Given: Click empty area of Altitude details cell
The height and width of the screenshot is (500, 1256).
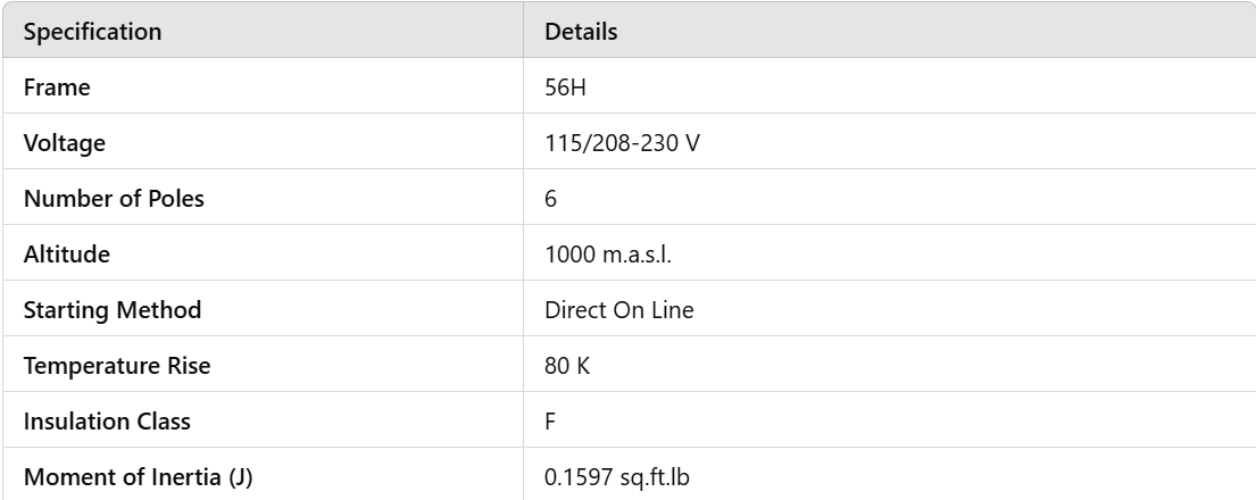Looking at the screenshot, I should pyautogui.click(x=950, y=254).
